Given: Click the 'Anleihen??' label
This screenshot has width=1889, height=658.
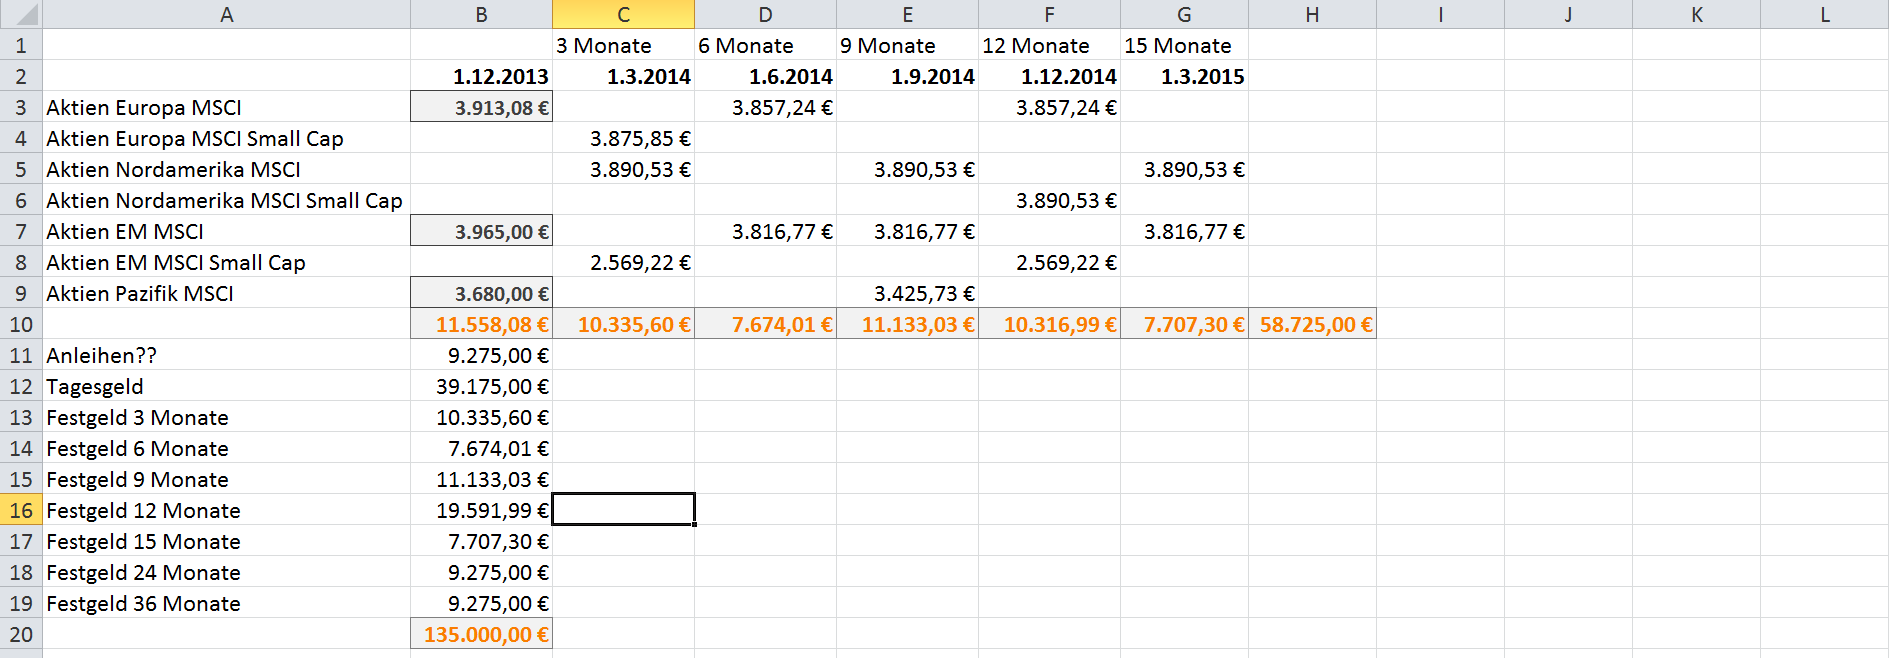Looking at the screenshot, I should [101, 355].
